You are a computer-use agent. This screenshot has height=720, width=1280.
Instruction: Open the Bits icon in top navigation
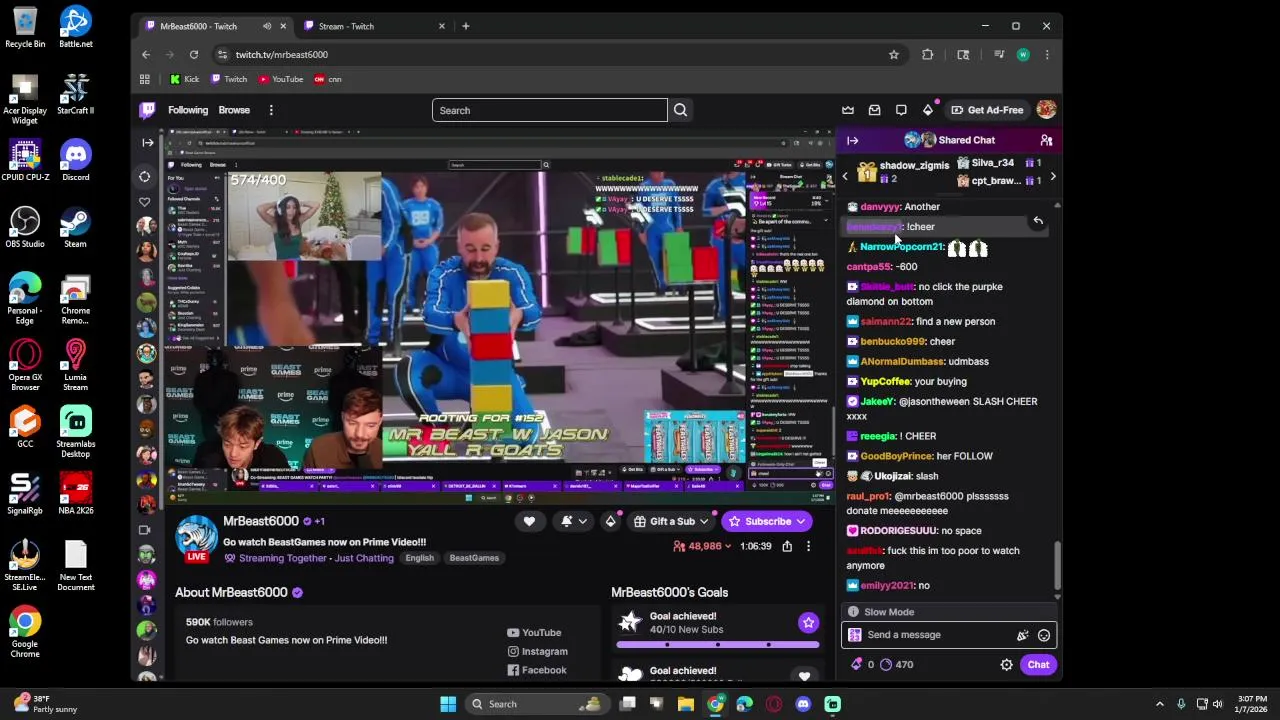pyautogui.click(x=928, y=110)
